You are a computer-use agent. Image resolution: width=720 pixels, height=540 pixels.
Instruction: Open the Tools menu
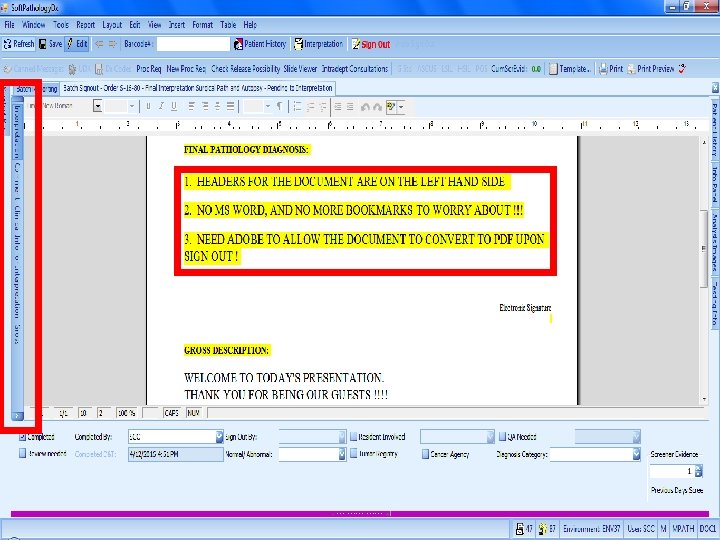tap(61, 25)
